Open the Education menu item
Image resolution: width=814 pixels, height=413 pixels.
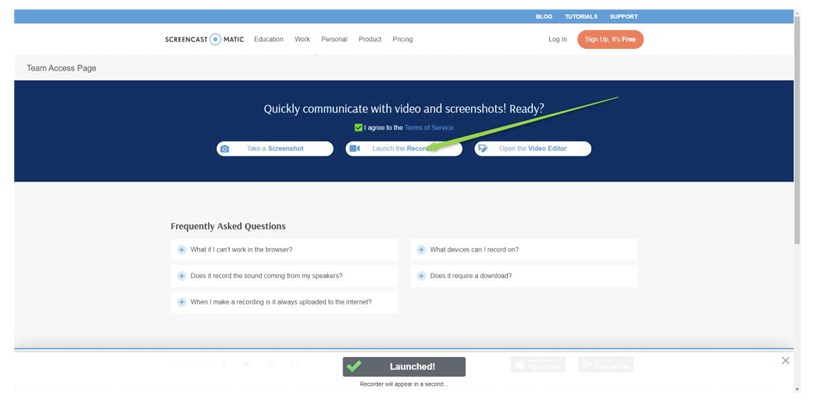coord(268,39)
